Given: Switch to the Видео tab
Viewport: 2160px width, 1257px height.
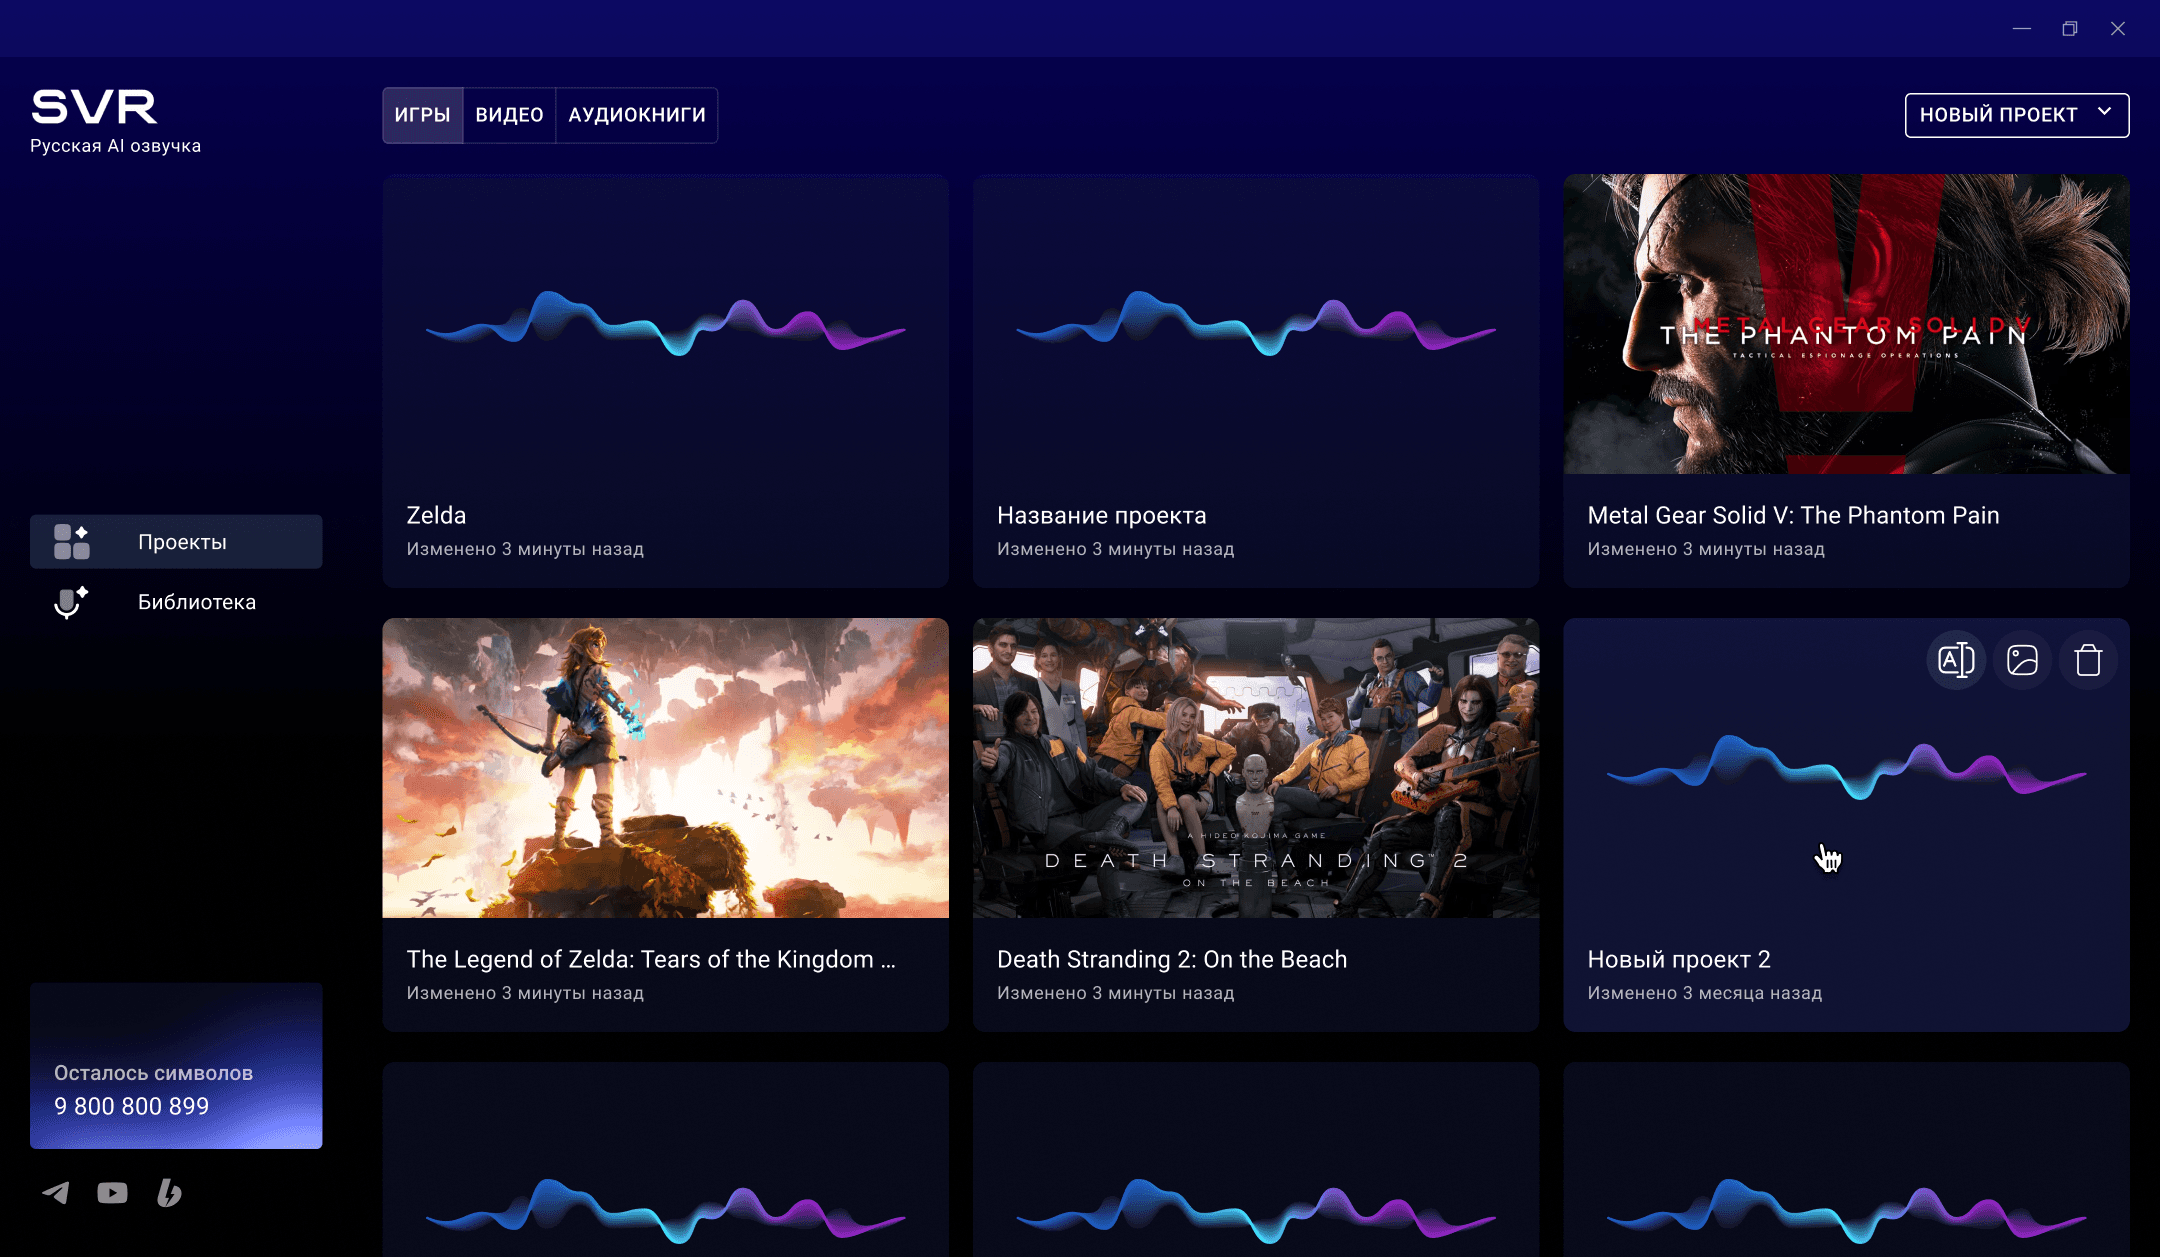Looking at the screenshot, I should click(x=509, y=115).
